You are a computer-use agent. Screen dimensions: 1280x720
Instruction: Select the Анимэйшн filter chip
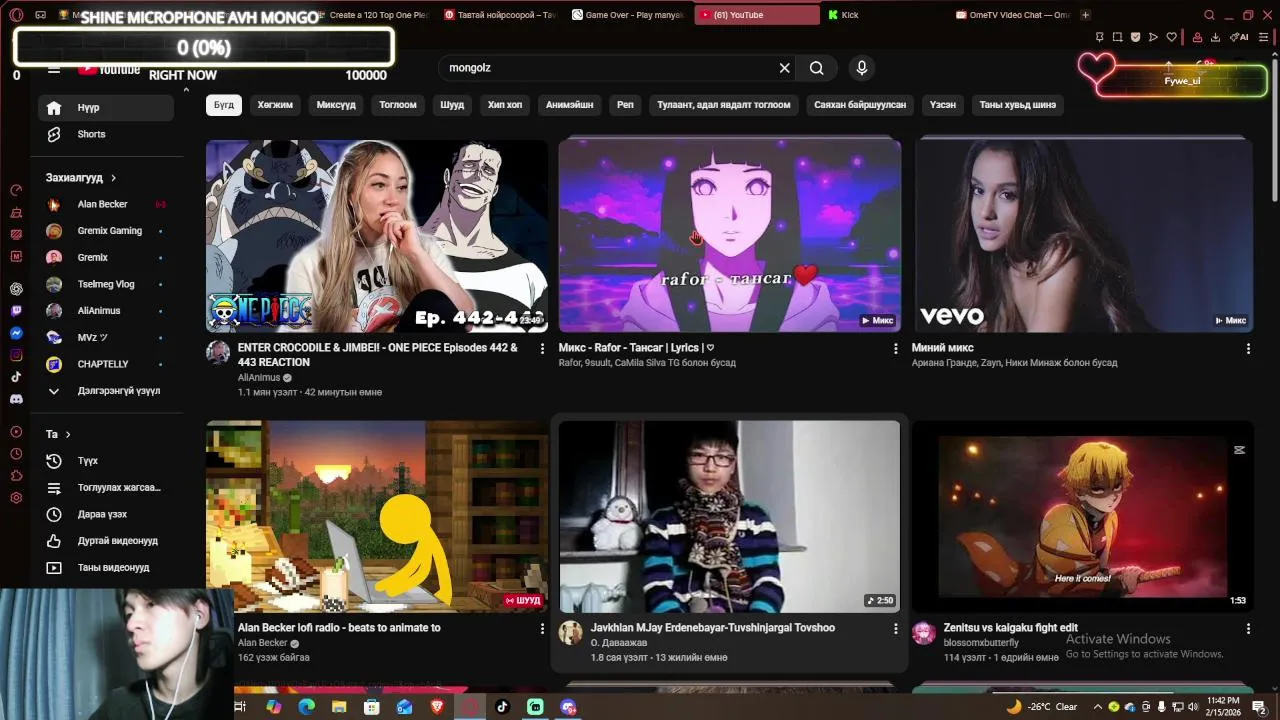click(570, 105)
